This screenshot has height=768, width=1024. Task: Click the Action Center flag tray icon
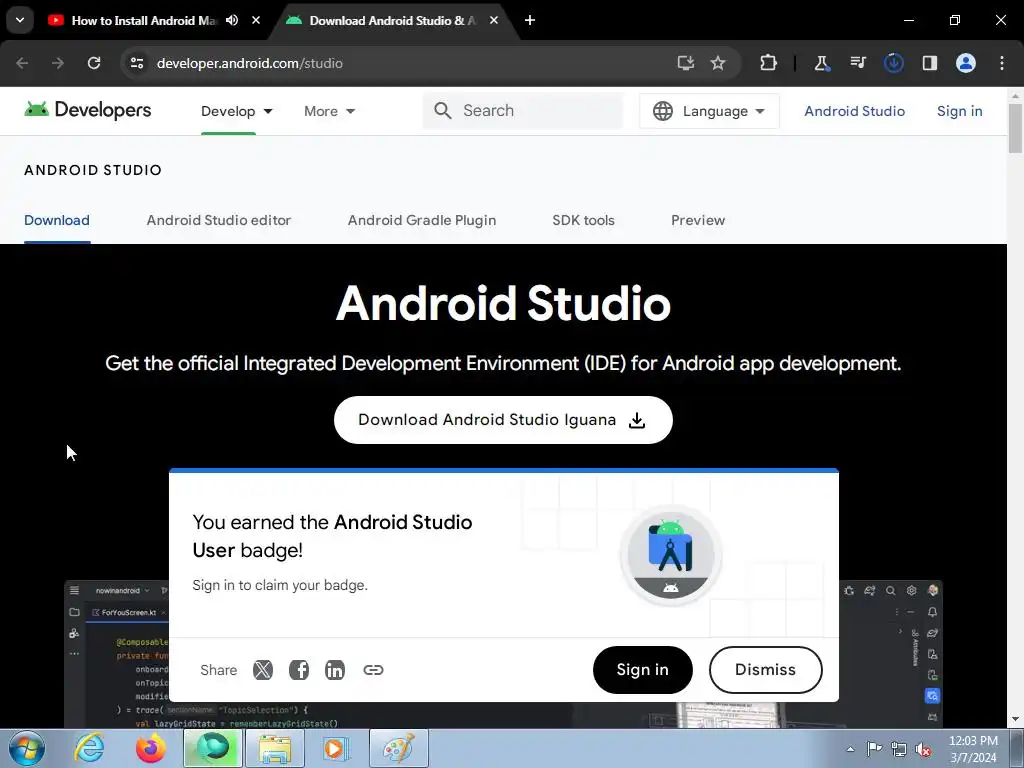[874, 750]
